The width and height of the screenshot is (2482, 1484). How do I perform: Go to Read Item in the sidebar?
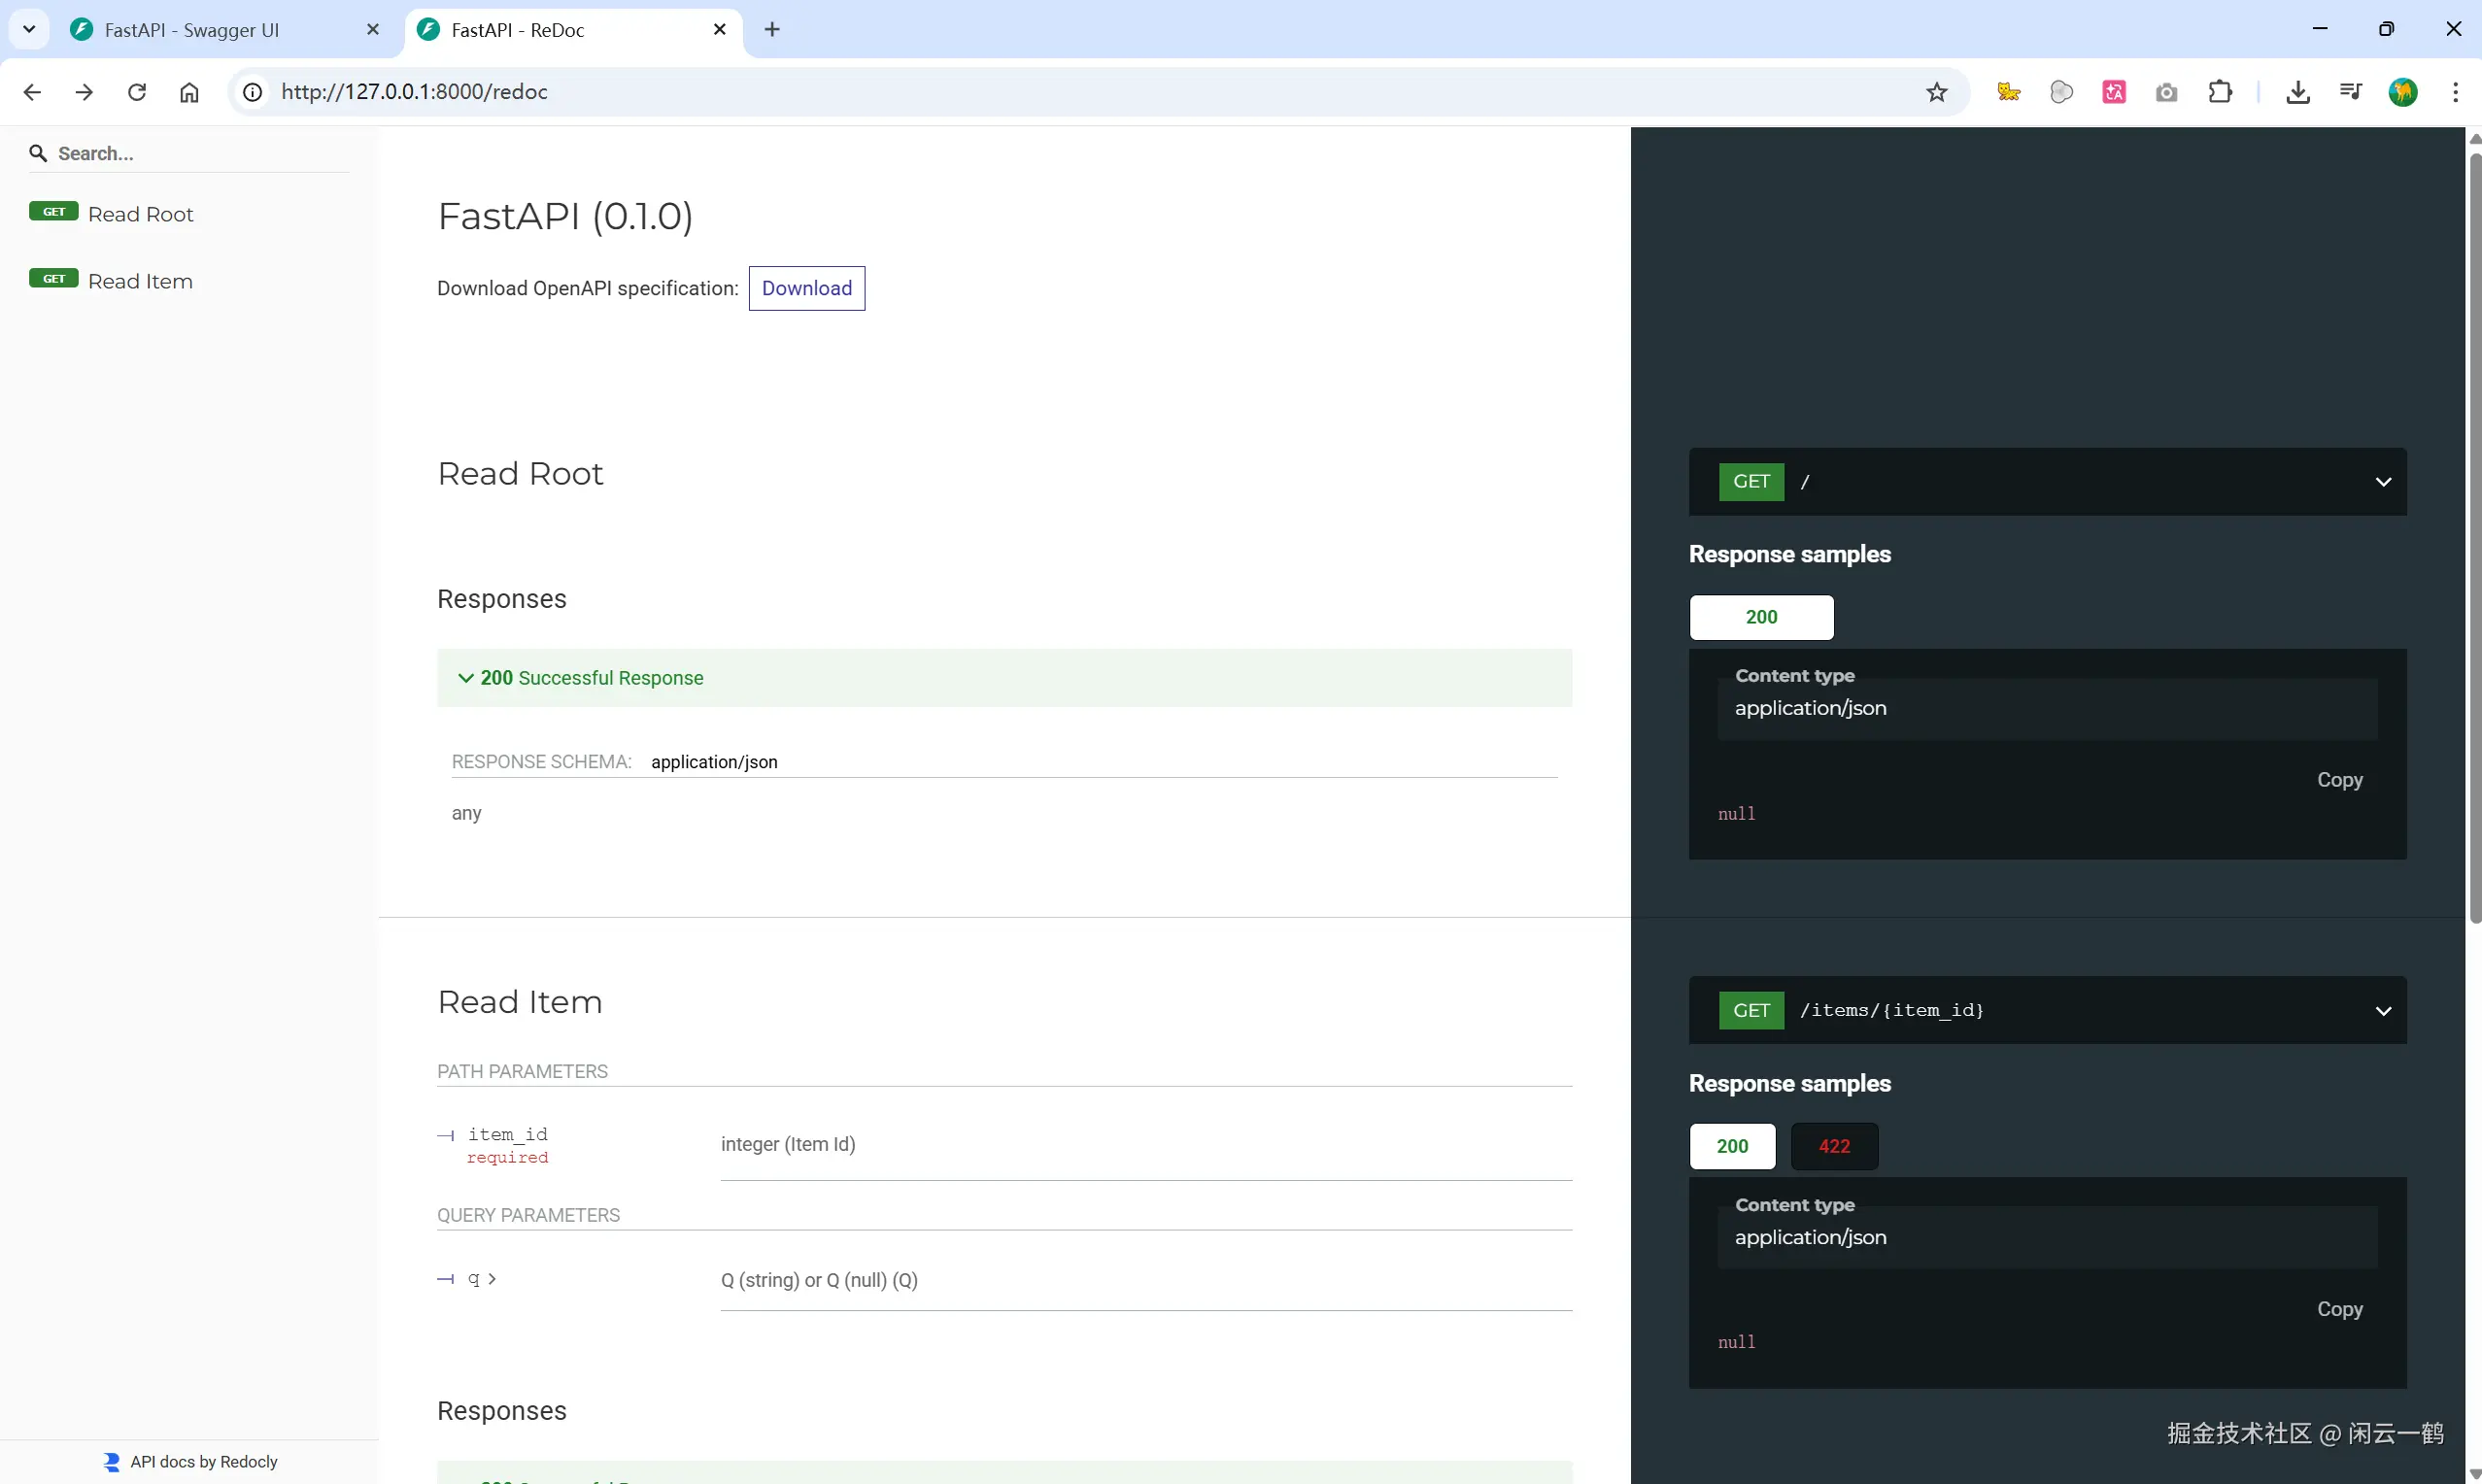point(140,281)
